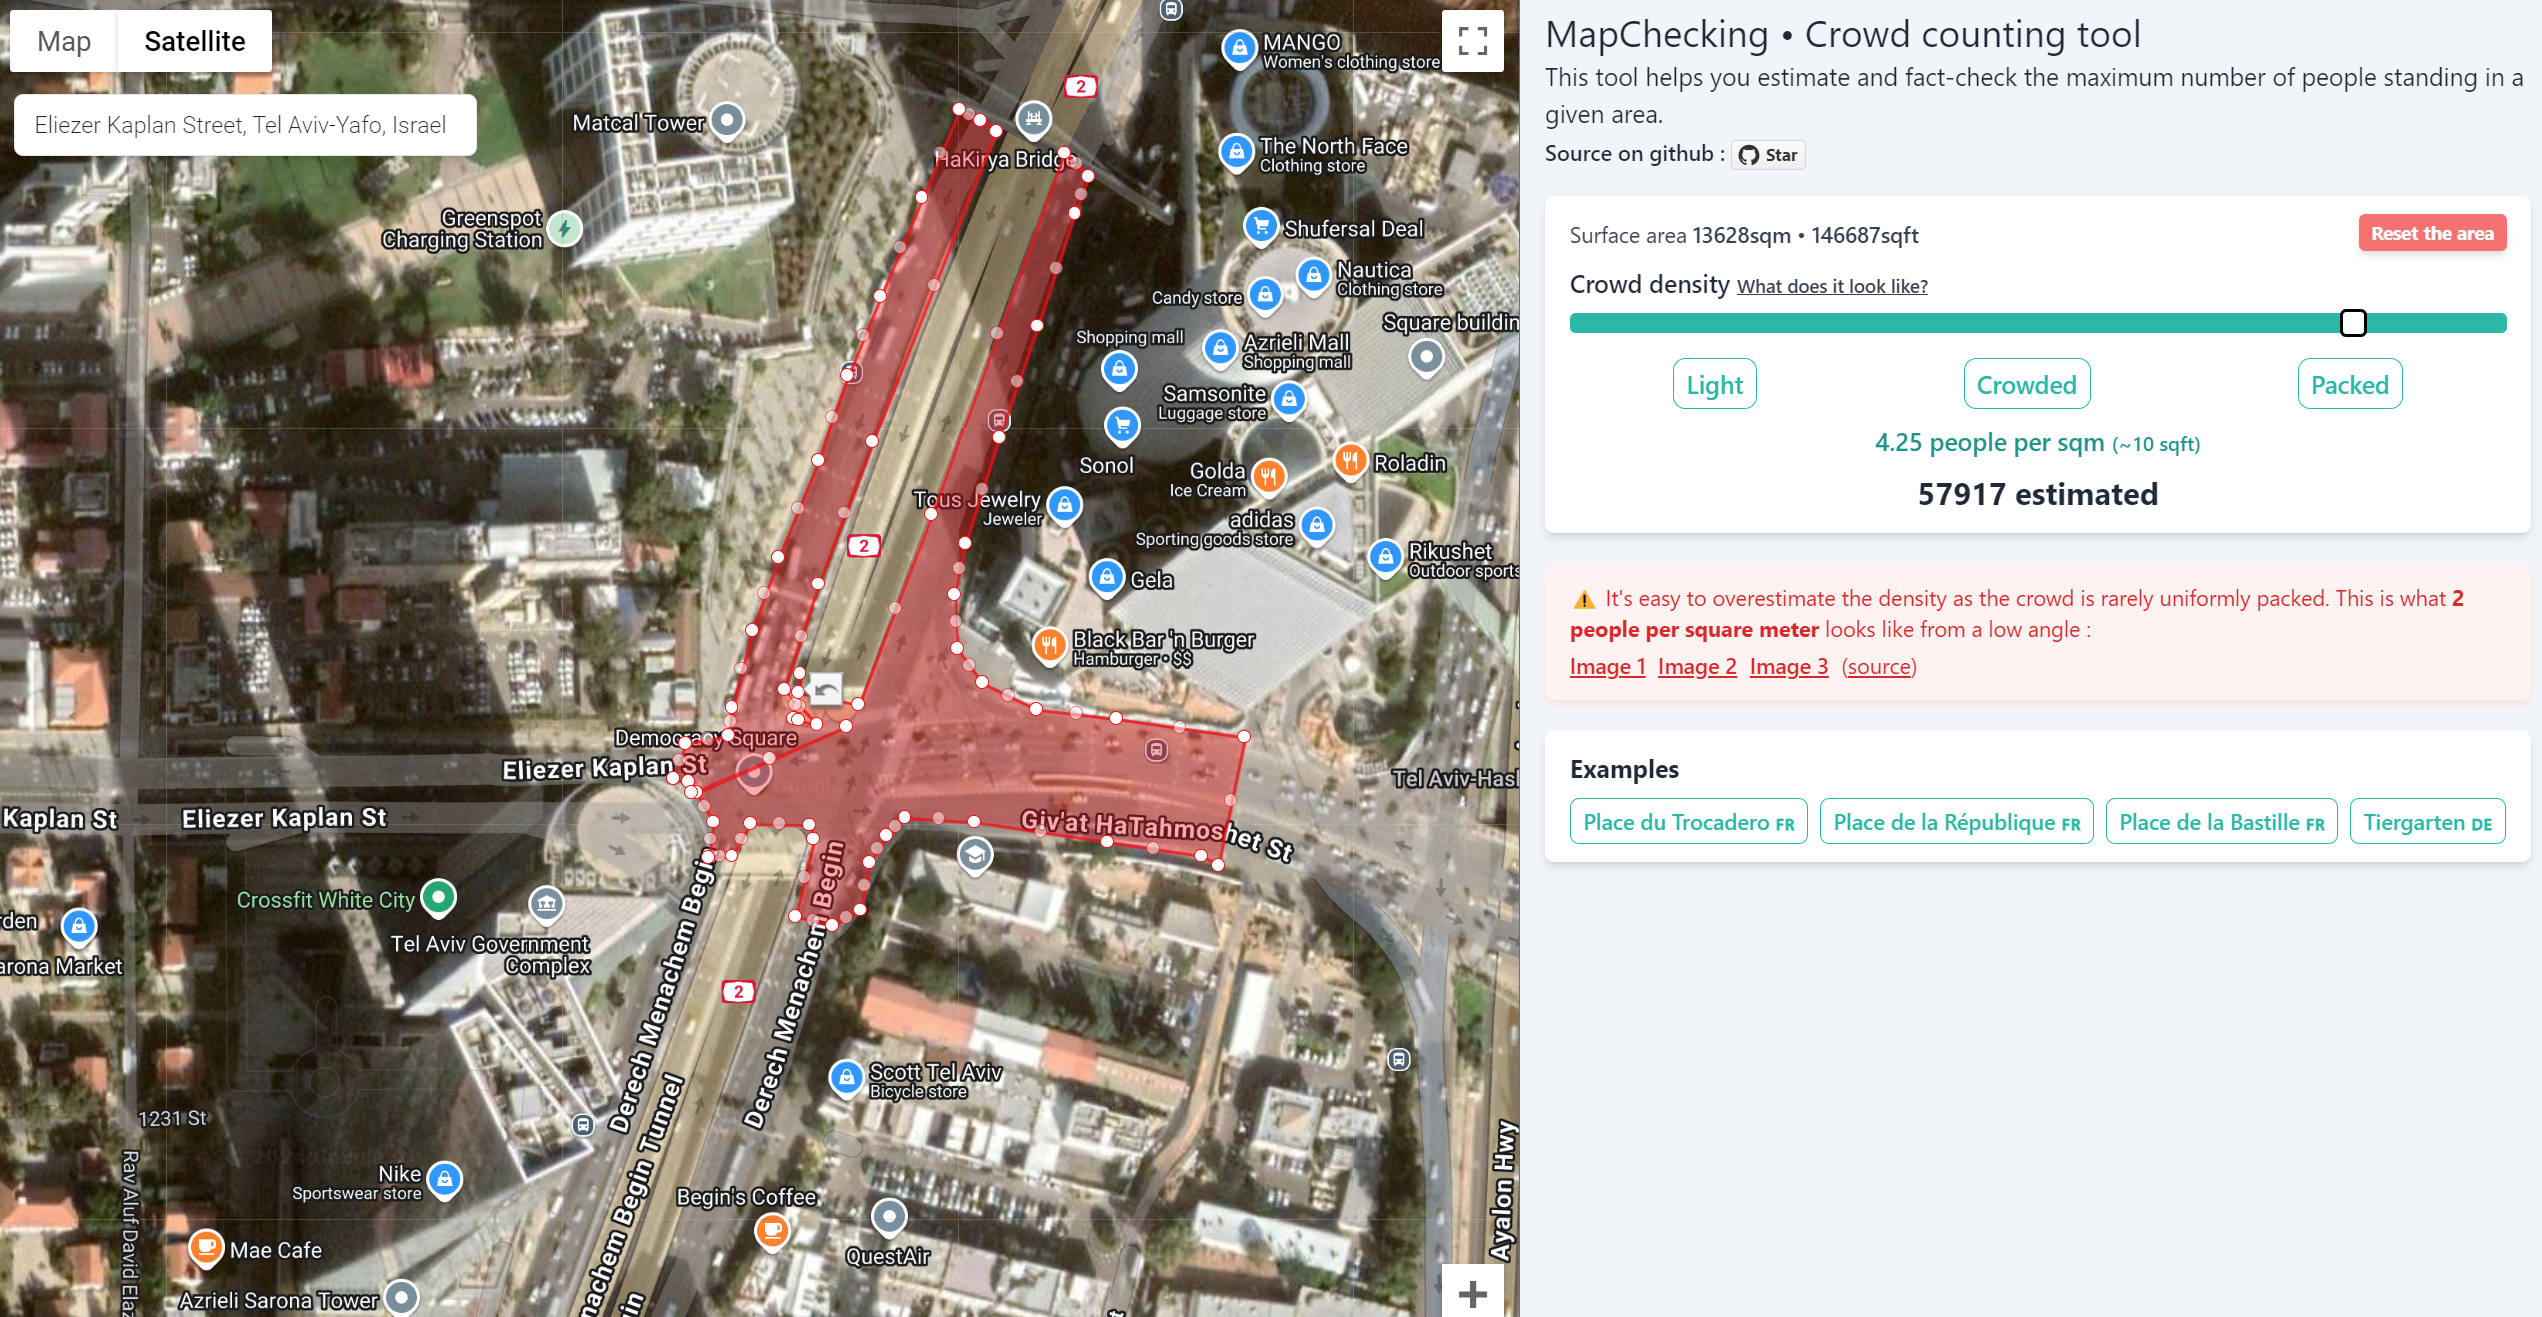Undo last polygon point on map

tap(826, 689)
